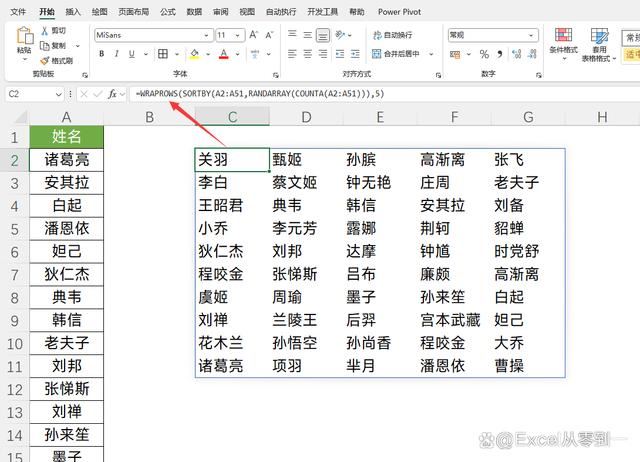Expand underline style dropdown arrow
The width and height of the screenshot is (640, 462).
145,54
